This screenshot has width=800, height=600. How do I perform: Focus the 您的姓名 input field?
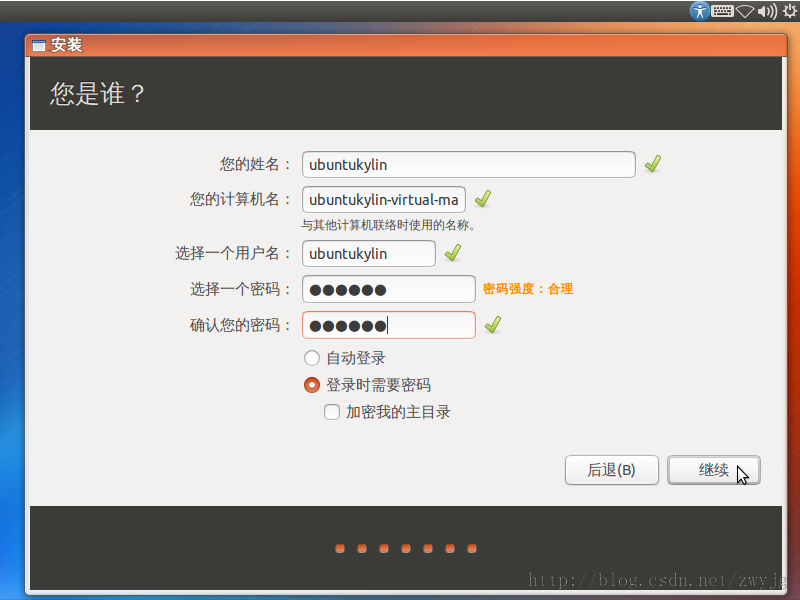(x=468, y=164)
